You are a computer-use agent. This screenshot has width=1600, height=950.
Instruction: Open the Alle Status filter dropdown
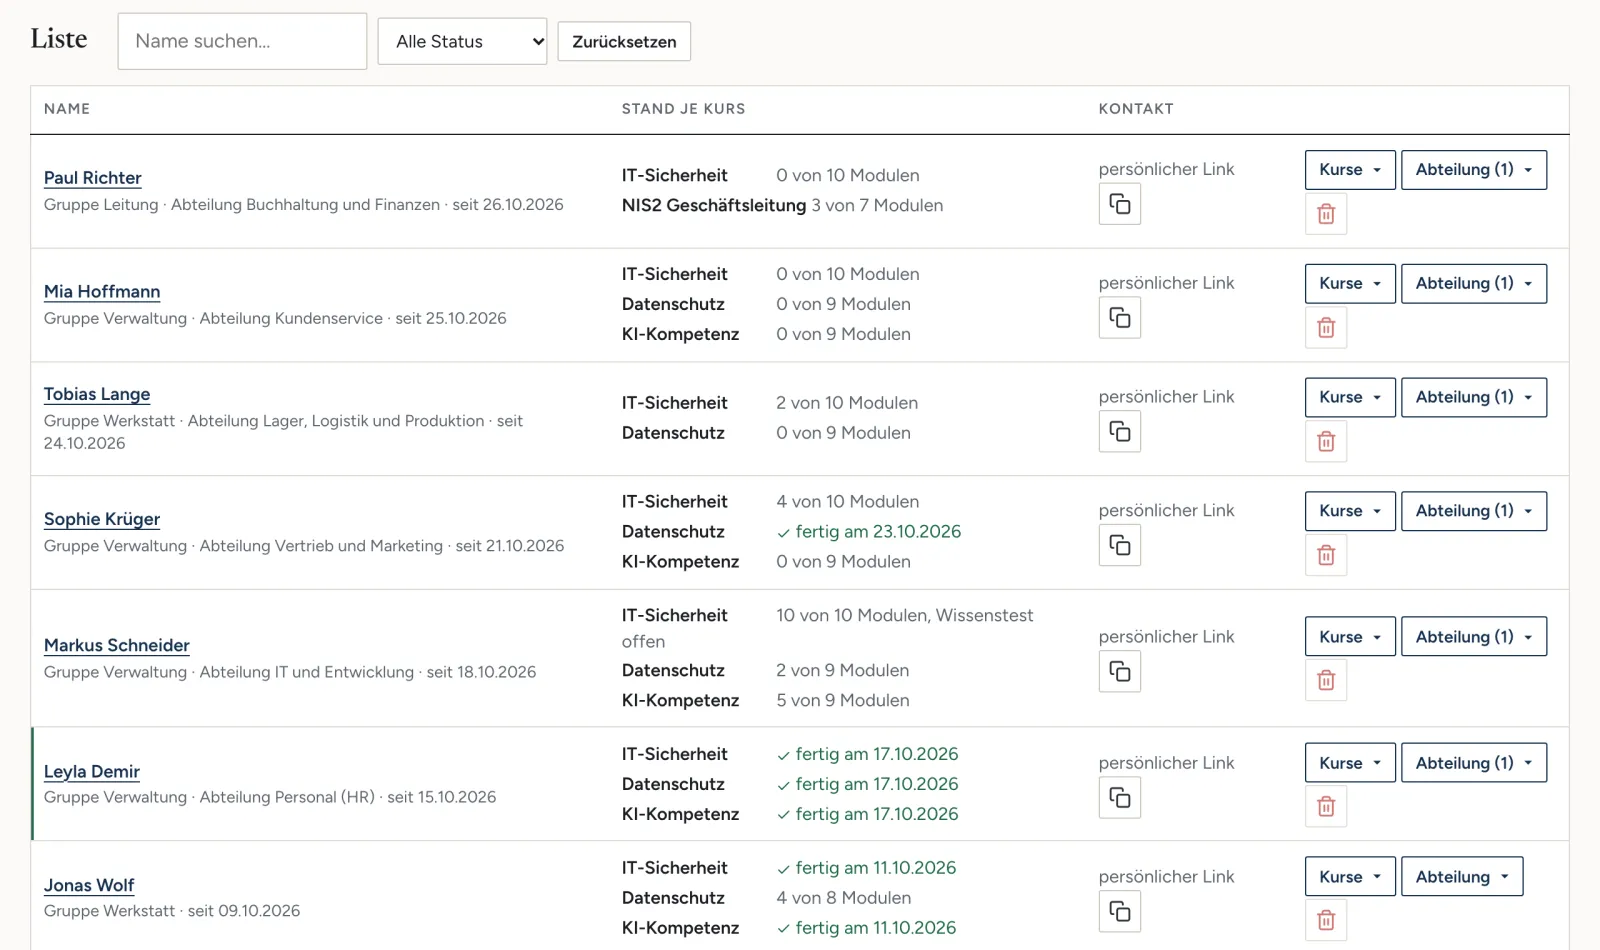[x=462, y=41]
